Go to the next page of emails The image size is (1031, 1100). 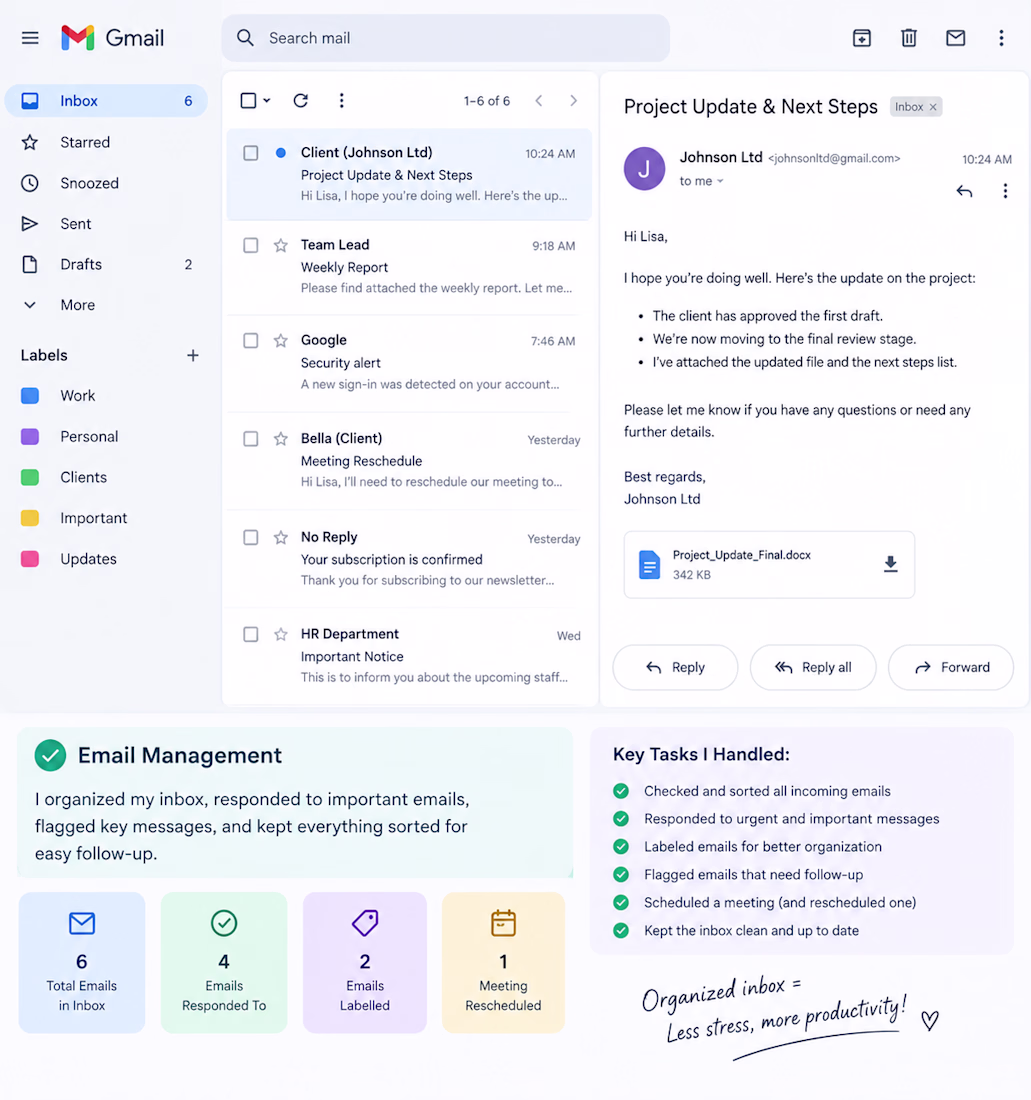tap(574, 100)
